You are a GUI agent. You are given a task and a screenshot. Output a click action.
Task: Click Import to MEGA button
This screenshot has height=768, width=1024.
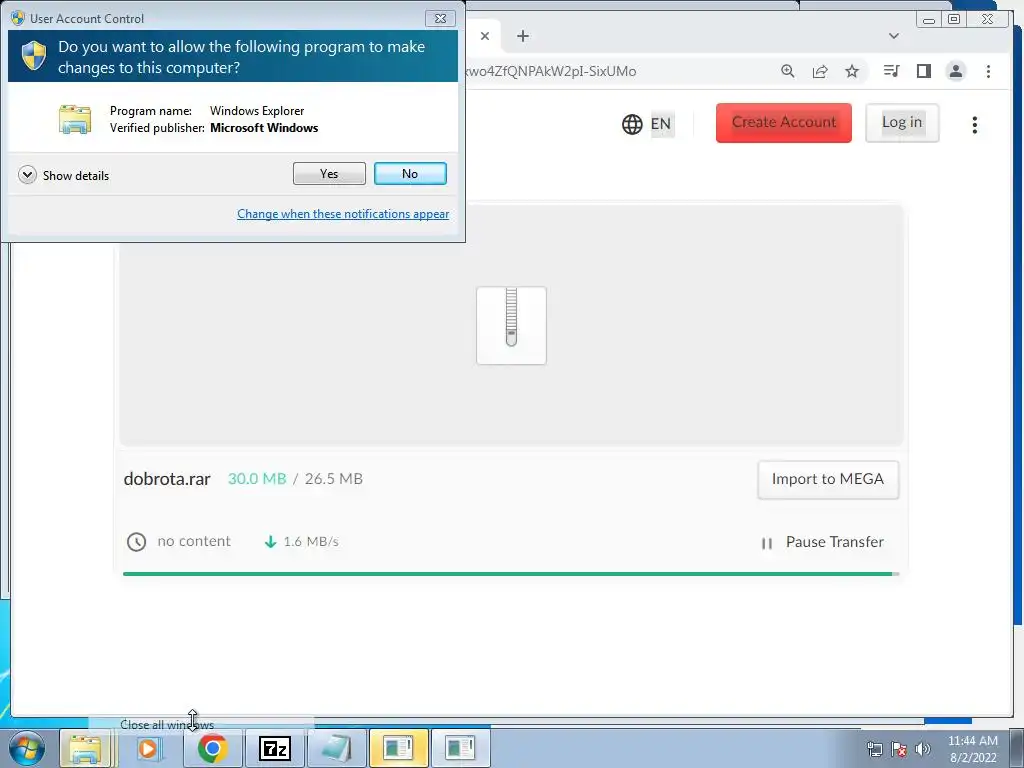[828, 479]
